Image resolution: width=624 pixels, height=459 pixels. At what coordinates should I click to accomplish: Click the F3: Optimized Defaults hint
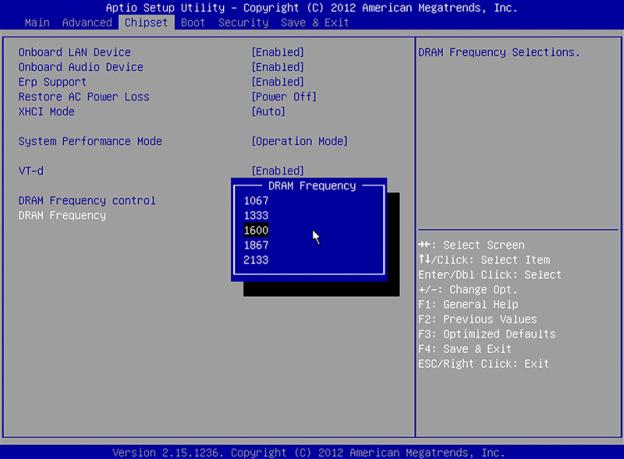pyautogui.click(x=487, y=334)
